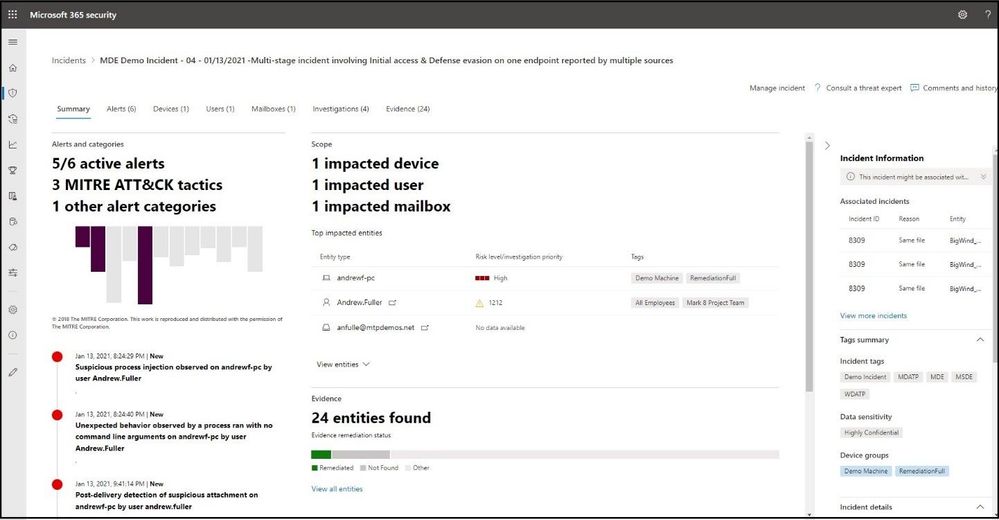Screen dimensions: 999x520
Task: Click the user icon beside Andrew.Fuller
Action: coord(326,302)
